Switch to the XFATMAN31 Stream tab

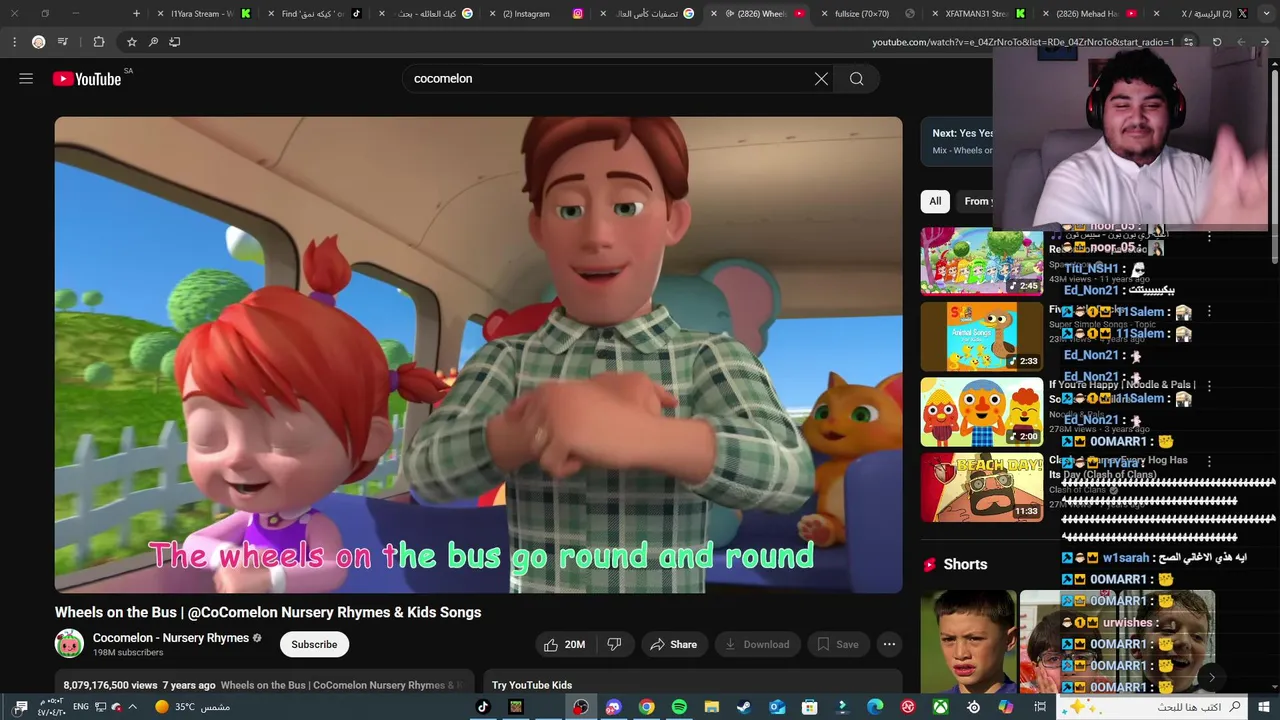(977, 14)
